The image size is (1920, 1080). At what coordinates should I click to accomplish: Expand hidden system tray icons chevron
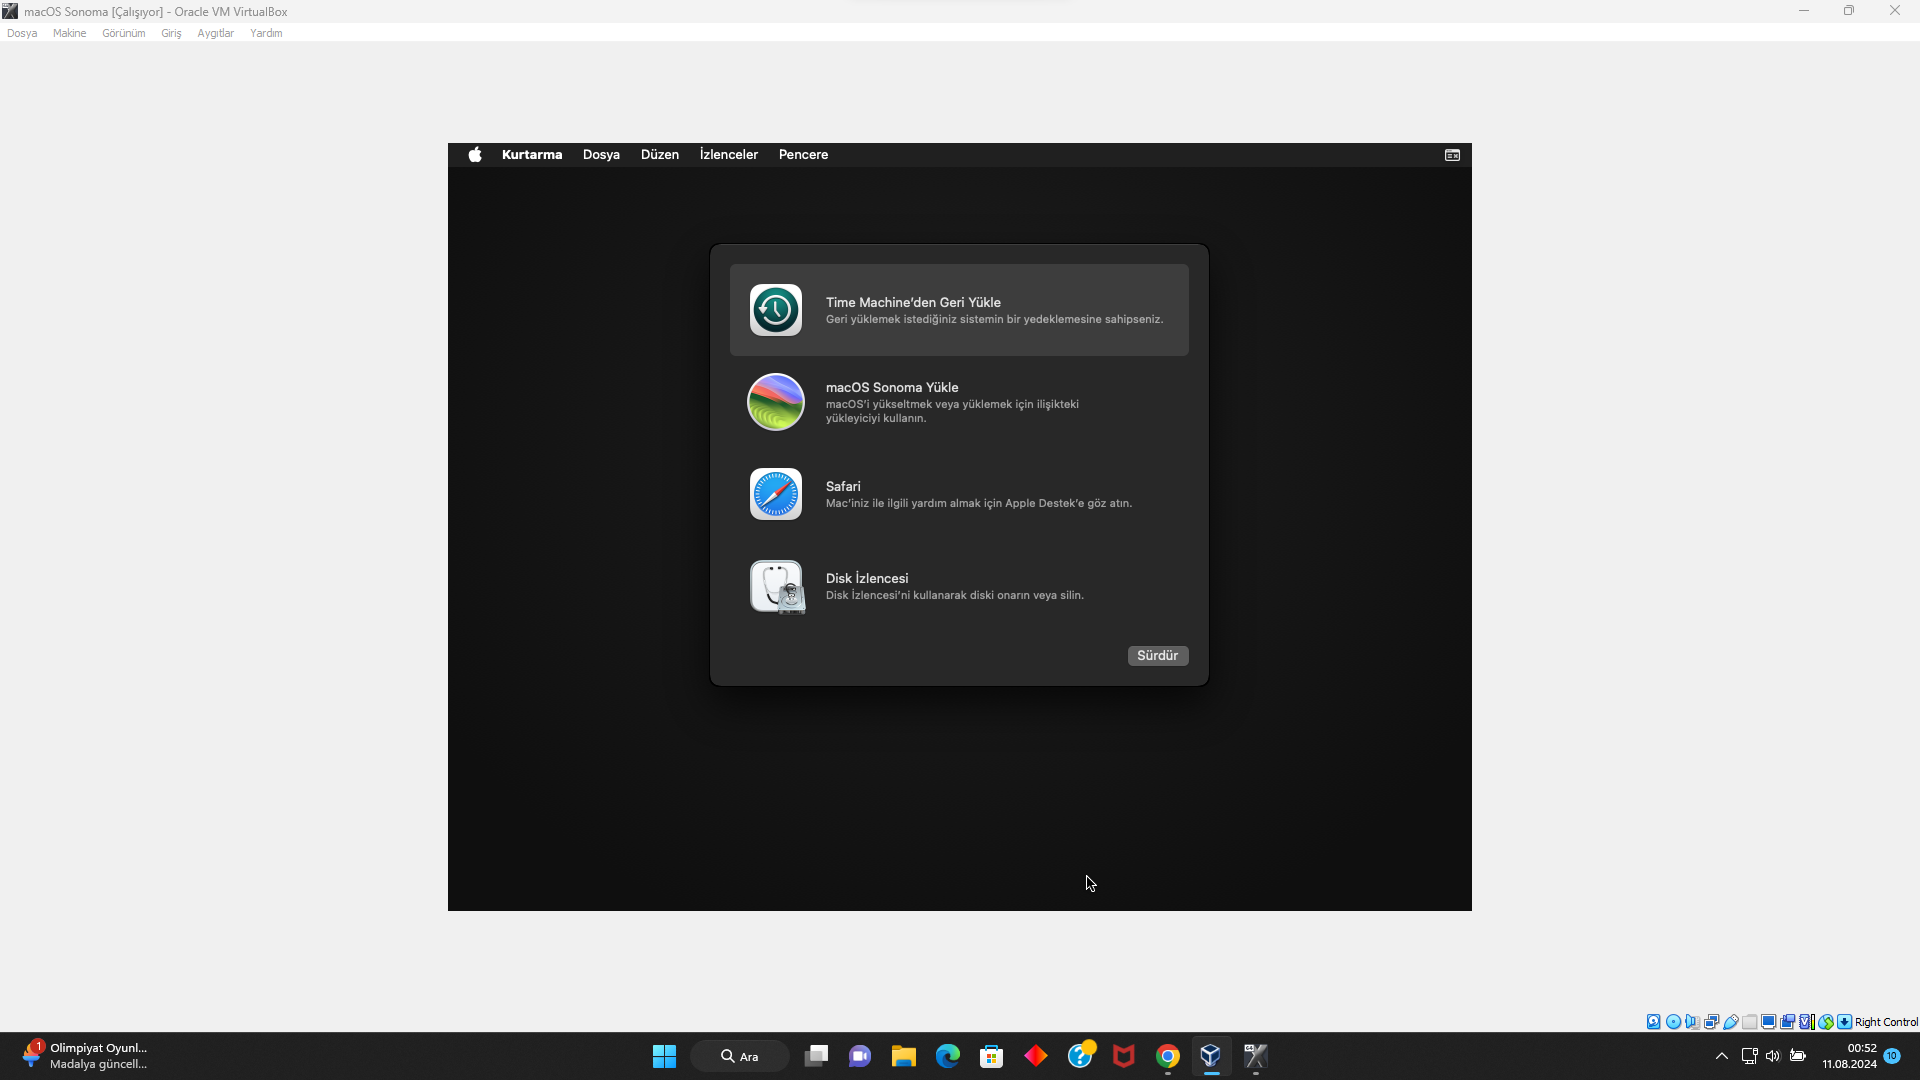1721,1056
